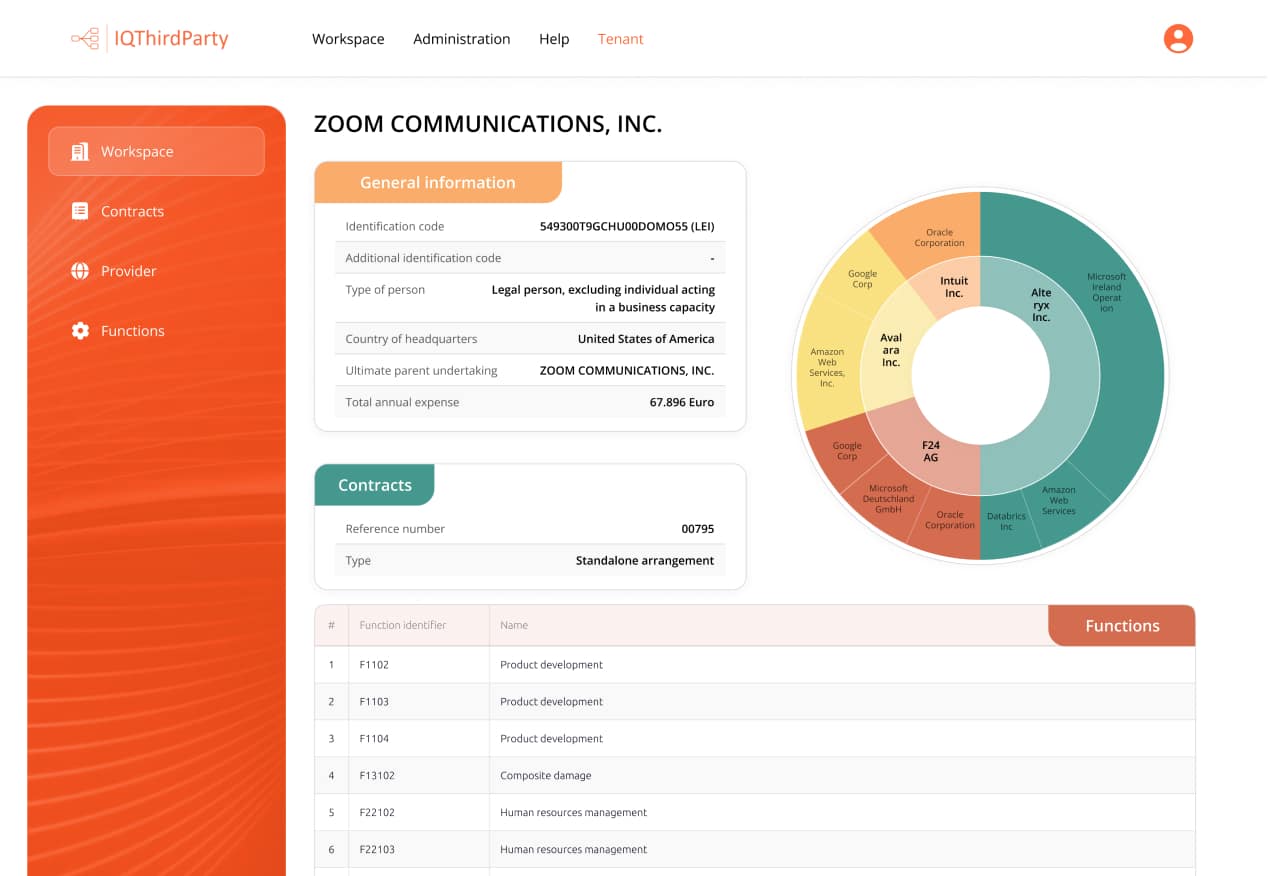The height and width of the screenshot is (876, 1268).
Task: Click the Name column header
Action: click(514, 625)
